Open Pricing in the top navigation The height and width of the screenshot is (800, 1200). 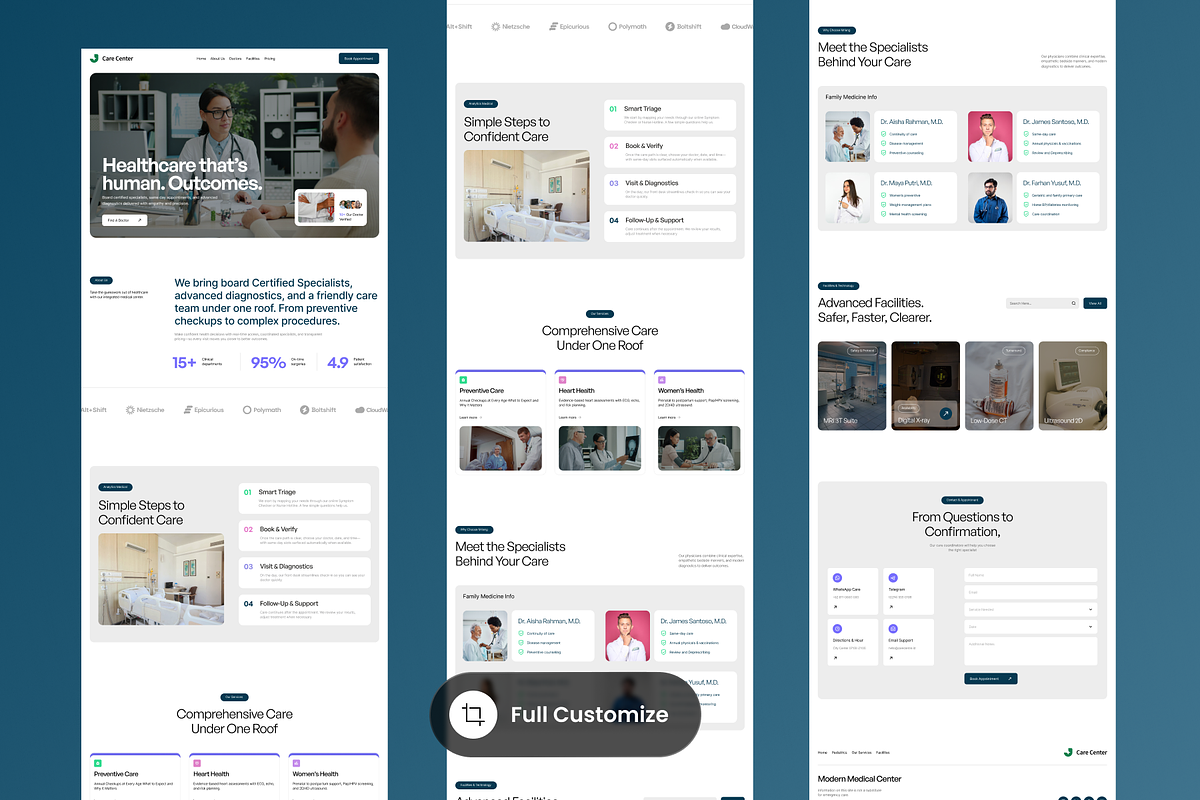[x=270, y=59]
